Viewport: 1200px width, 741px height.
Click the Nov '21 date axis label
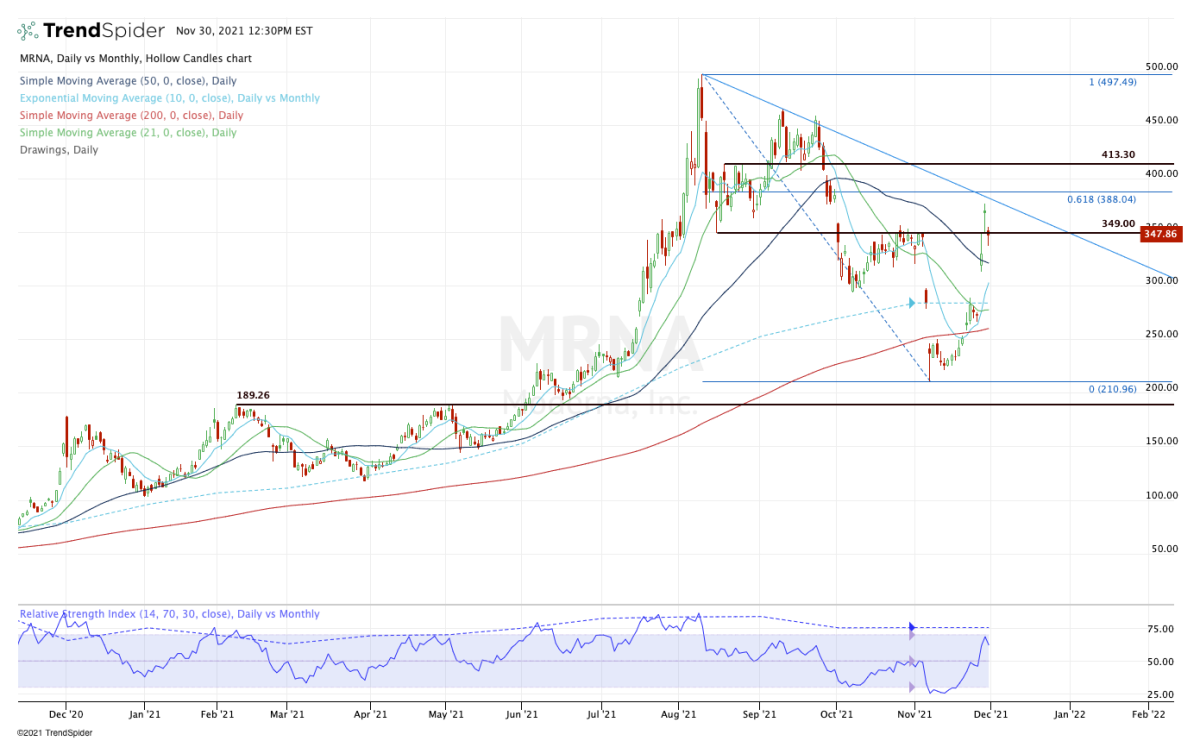[x=913, y=715]
